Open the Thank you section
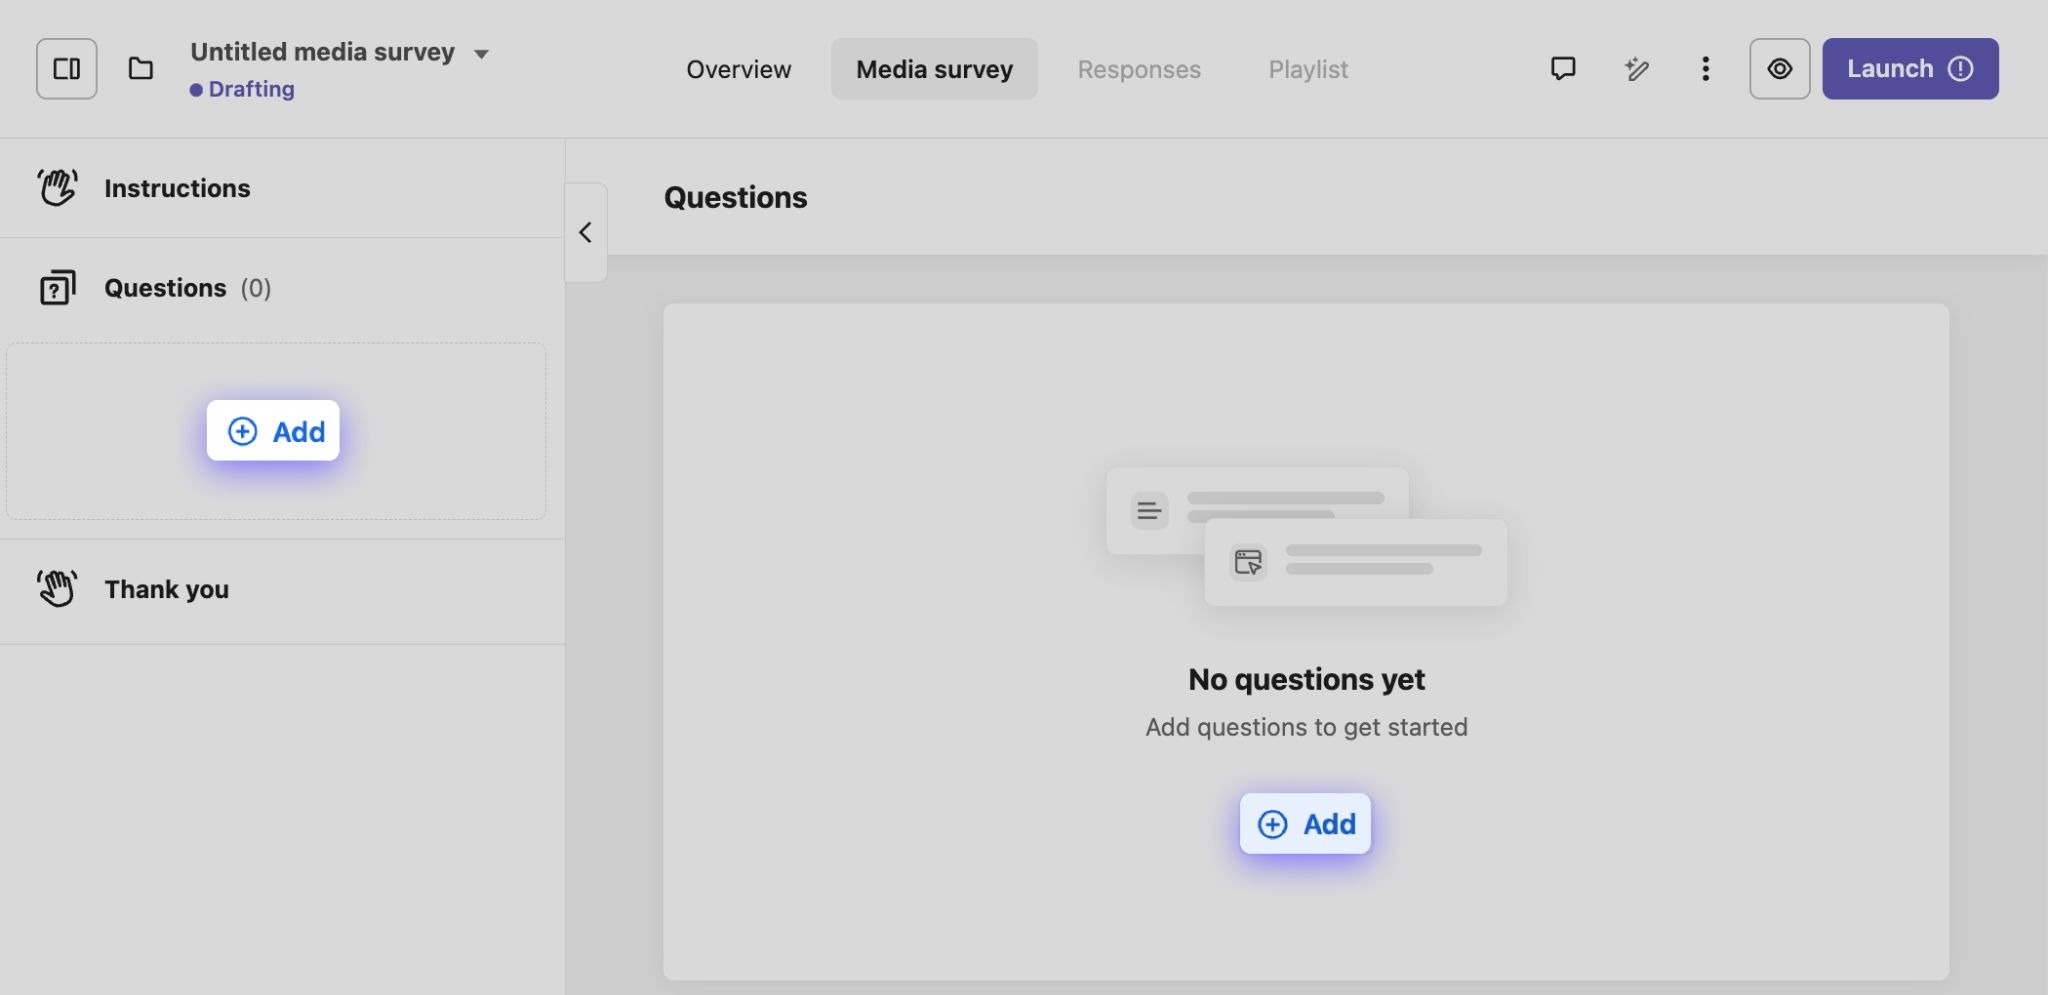This screenshot has width=2048, height=995. pyautogui.click(x=166, y=589)
